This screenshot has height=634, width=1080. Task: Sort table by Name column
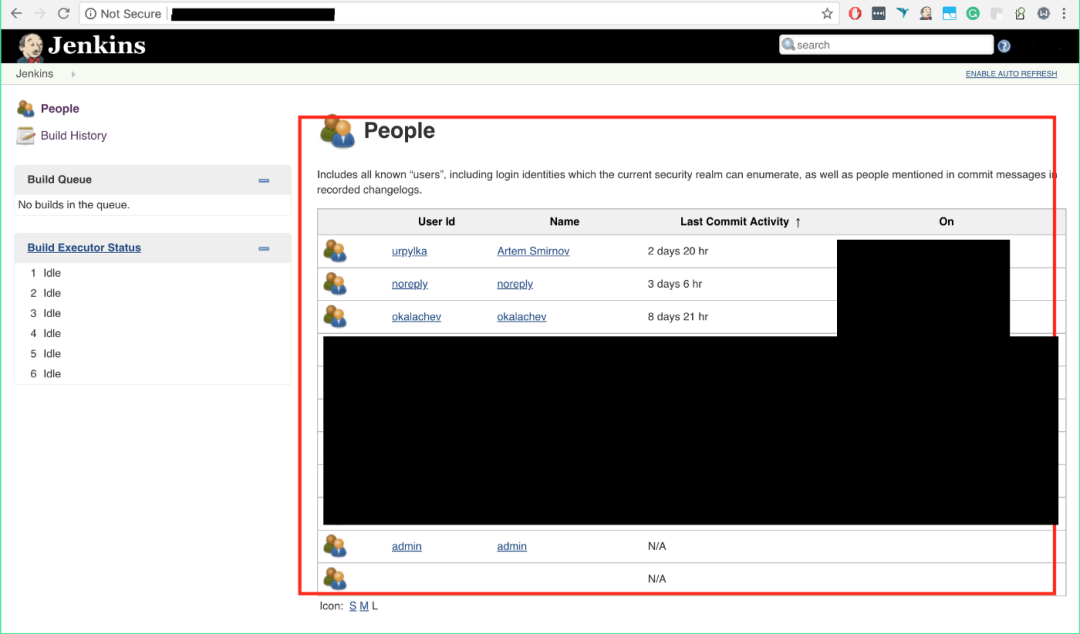[x=564, y=221]
